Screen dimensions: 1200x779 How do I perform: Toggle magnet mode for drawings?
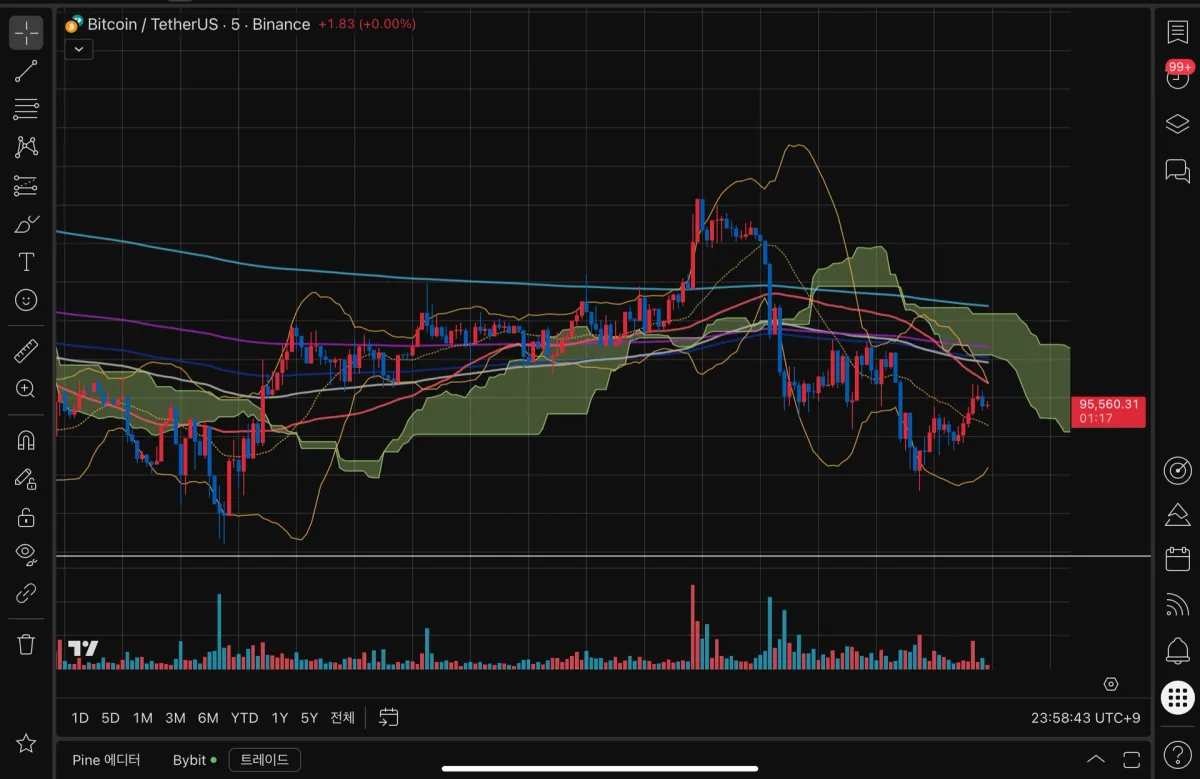click(26, 440)
